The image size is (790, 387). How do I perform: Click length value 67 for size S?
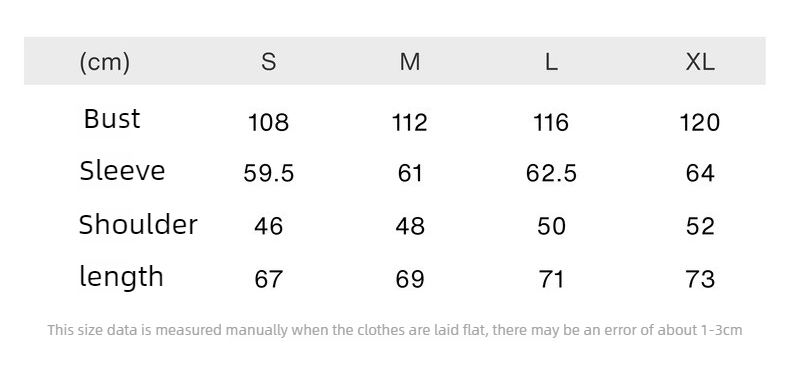(x=269, y=279)
